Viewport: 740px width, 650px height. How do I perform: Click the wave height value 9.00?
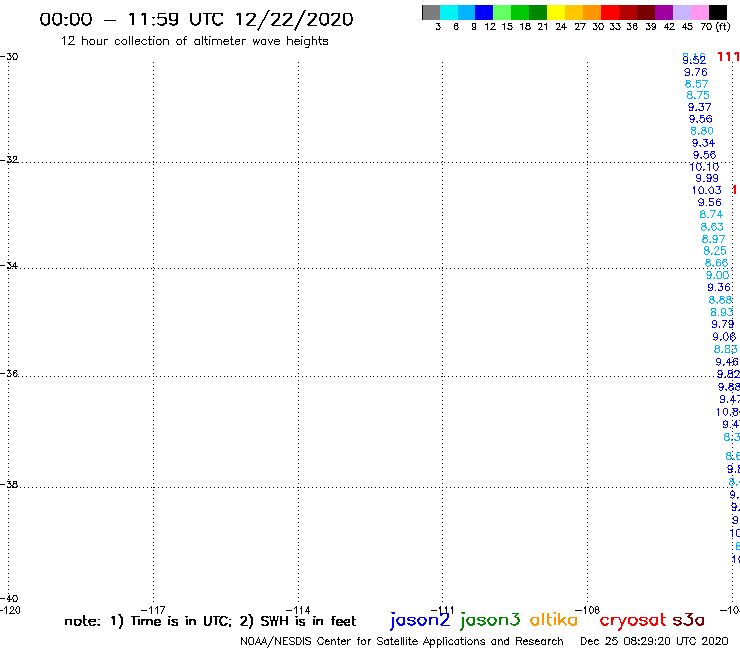[x=717, y=275]
